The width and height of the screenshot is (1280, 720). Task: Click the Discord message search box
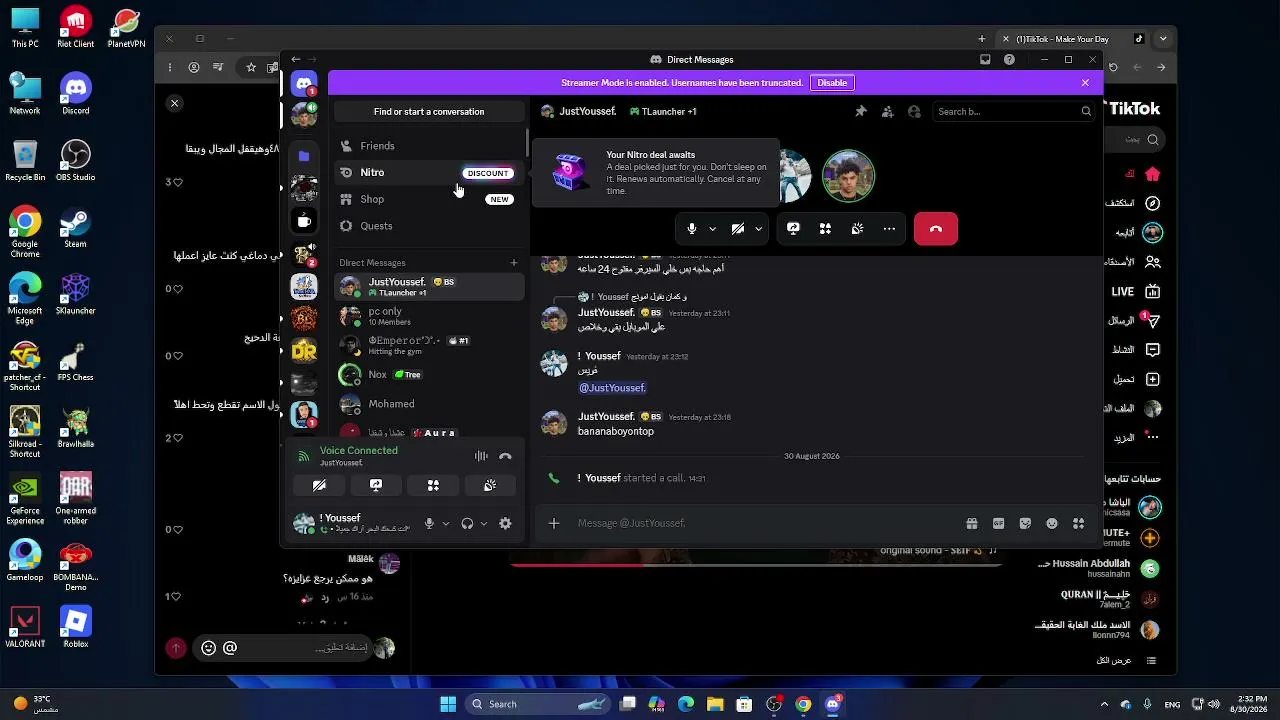point(1012,112)
